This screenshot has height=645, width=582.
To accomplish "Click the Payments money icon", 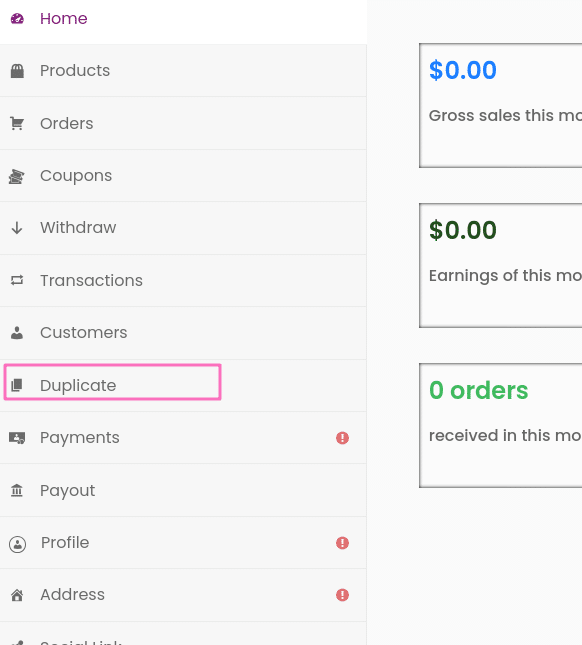I will point(17,438).
